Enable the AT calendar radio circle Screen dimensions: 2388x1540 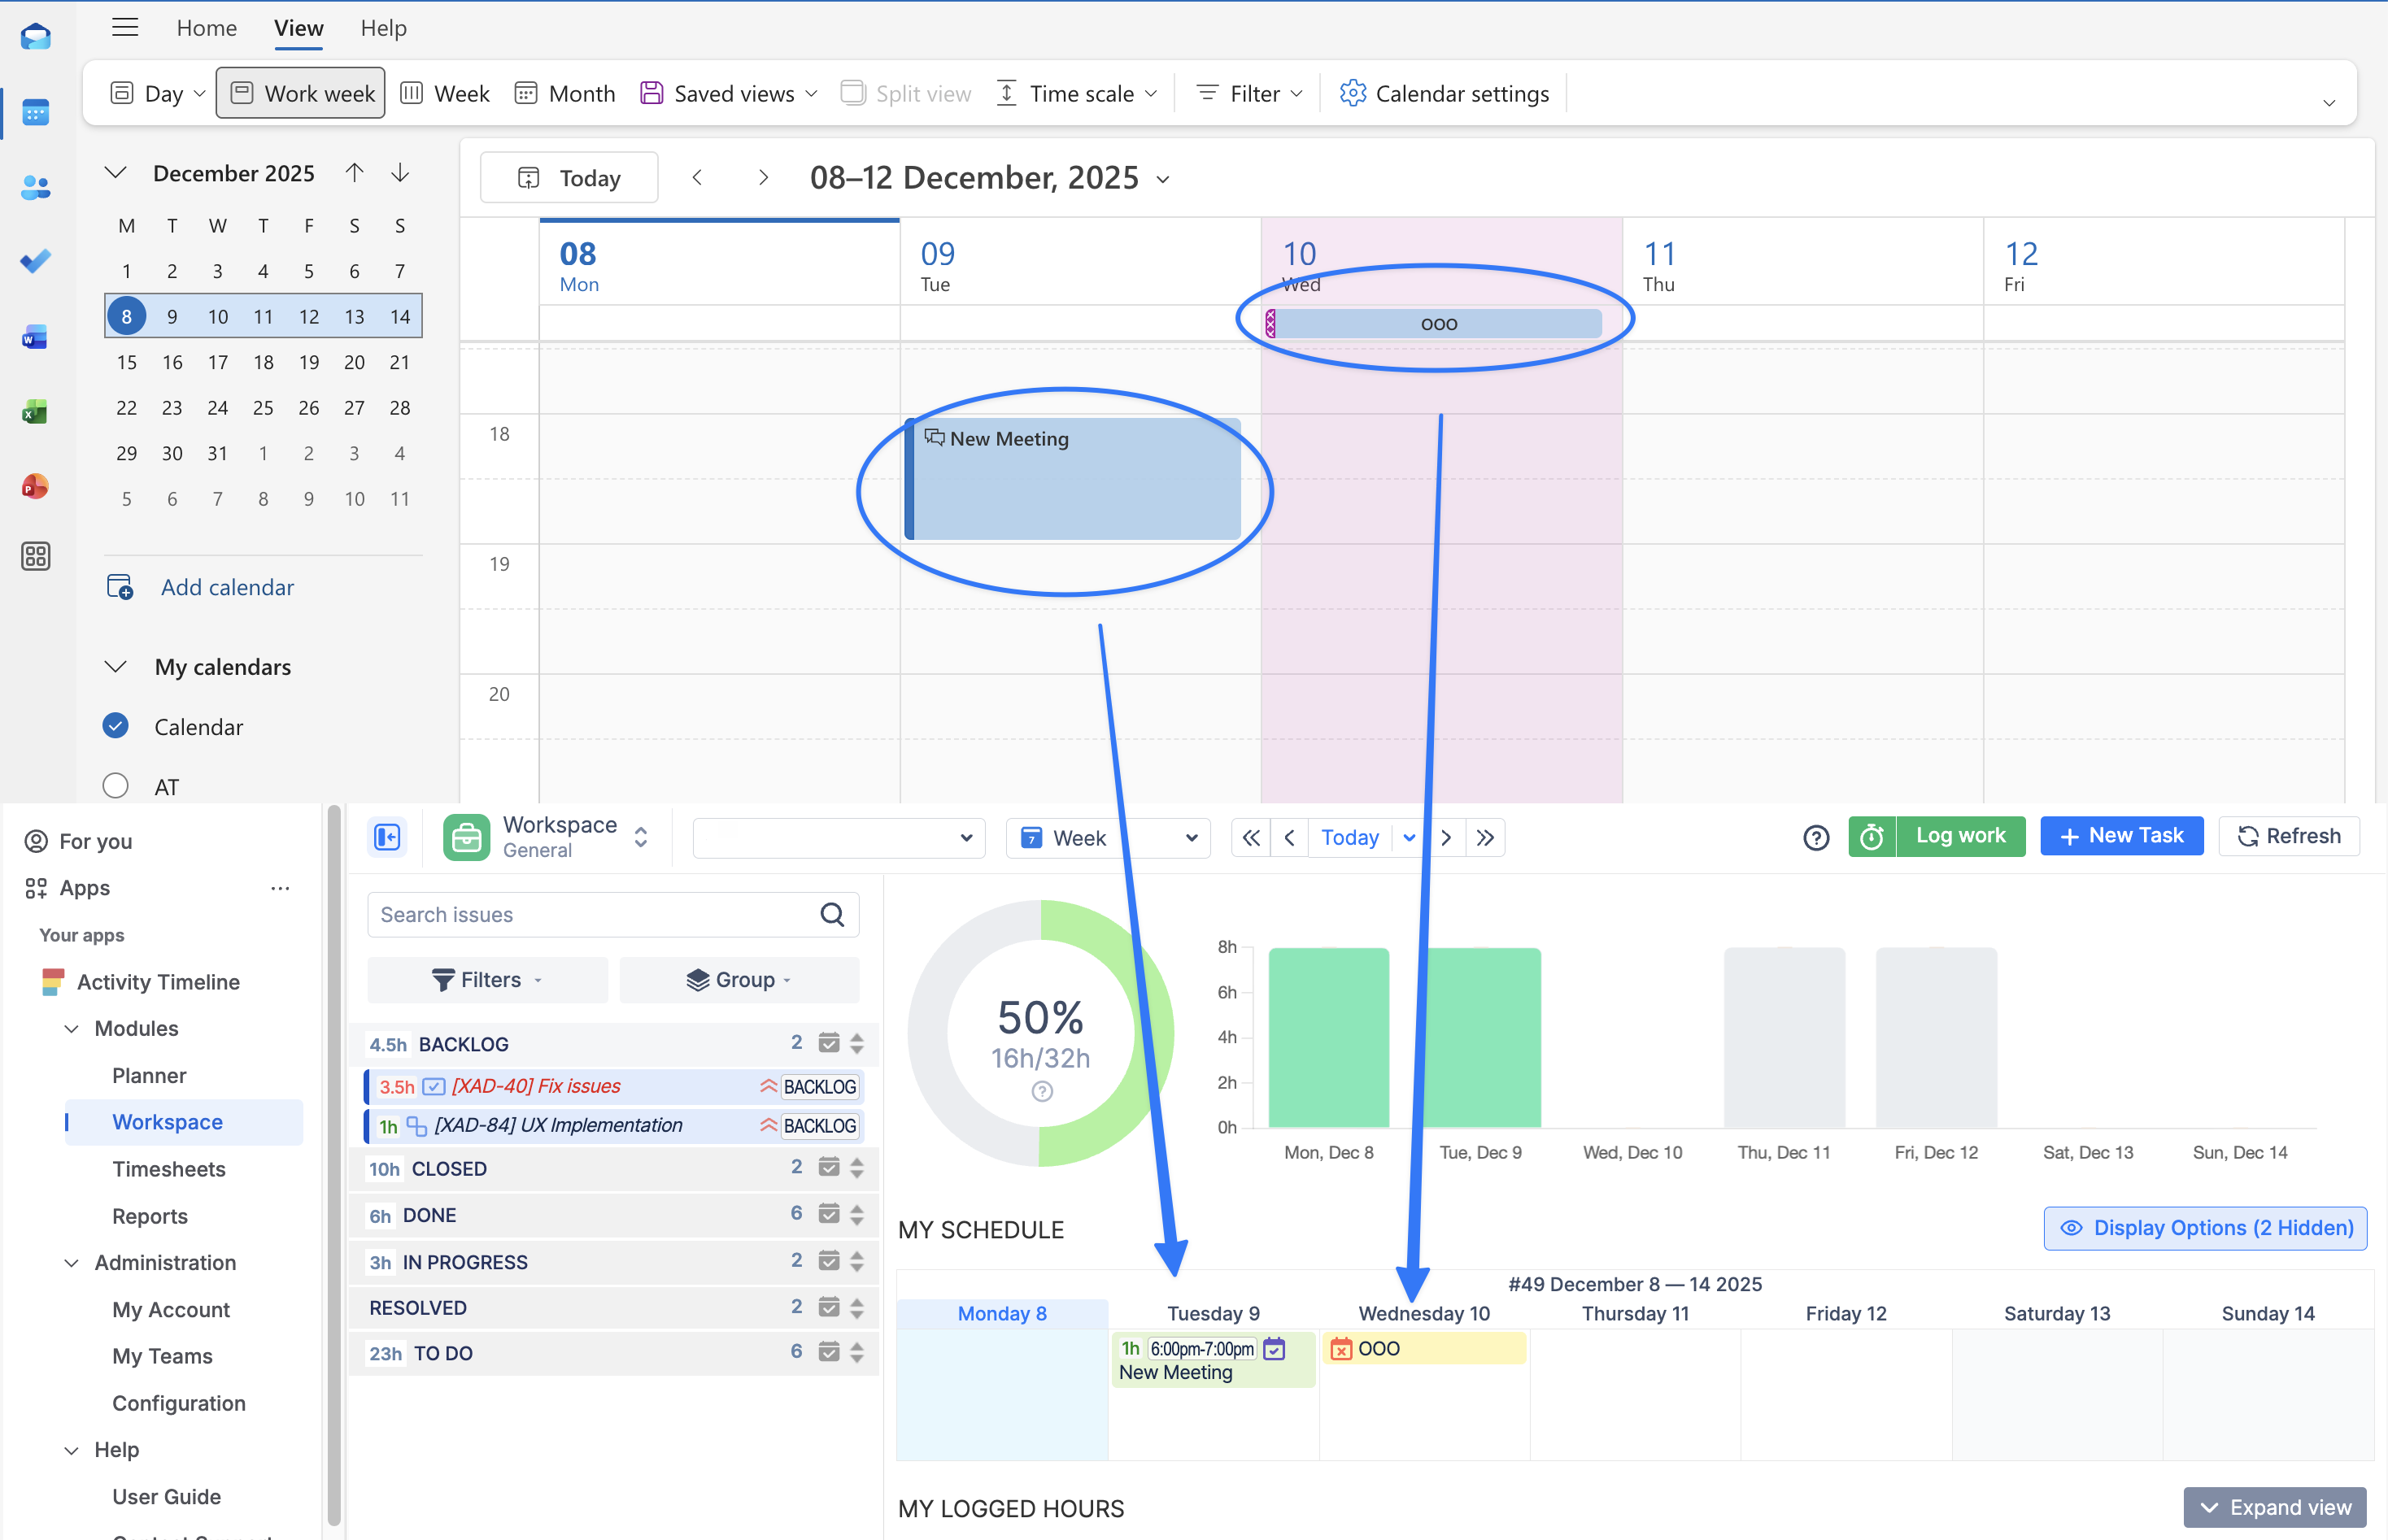(x=116, y=786)
